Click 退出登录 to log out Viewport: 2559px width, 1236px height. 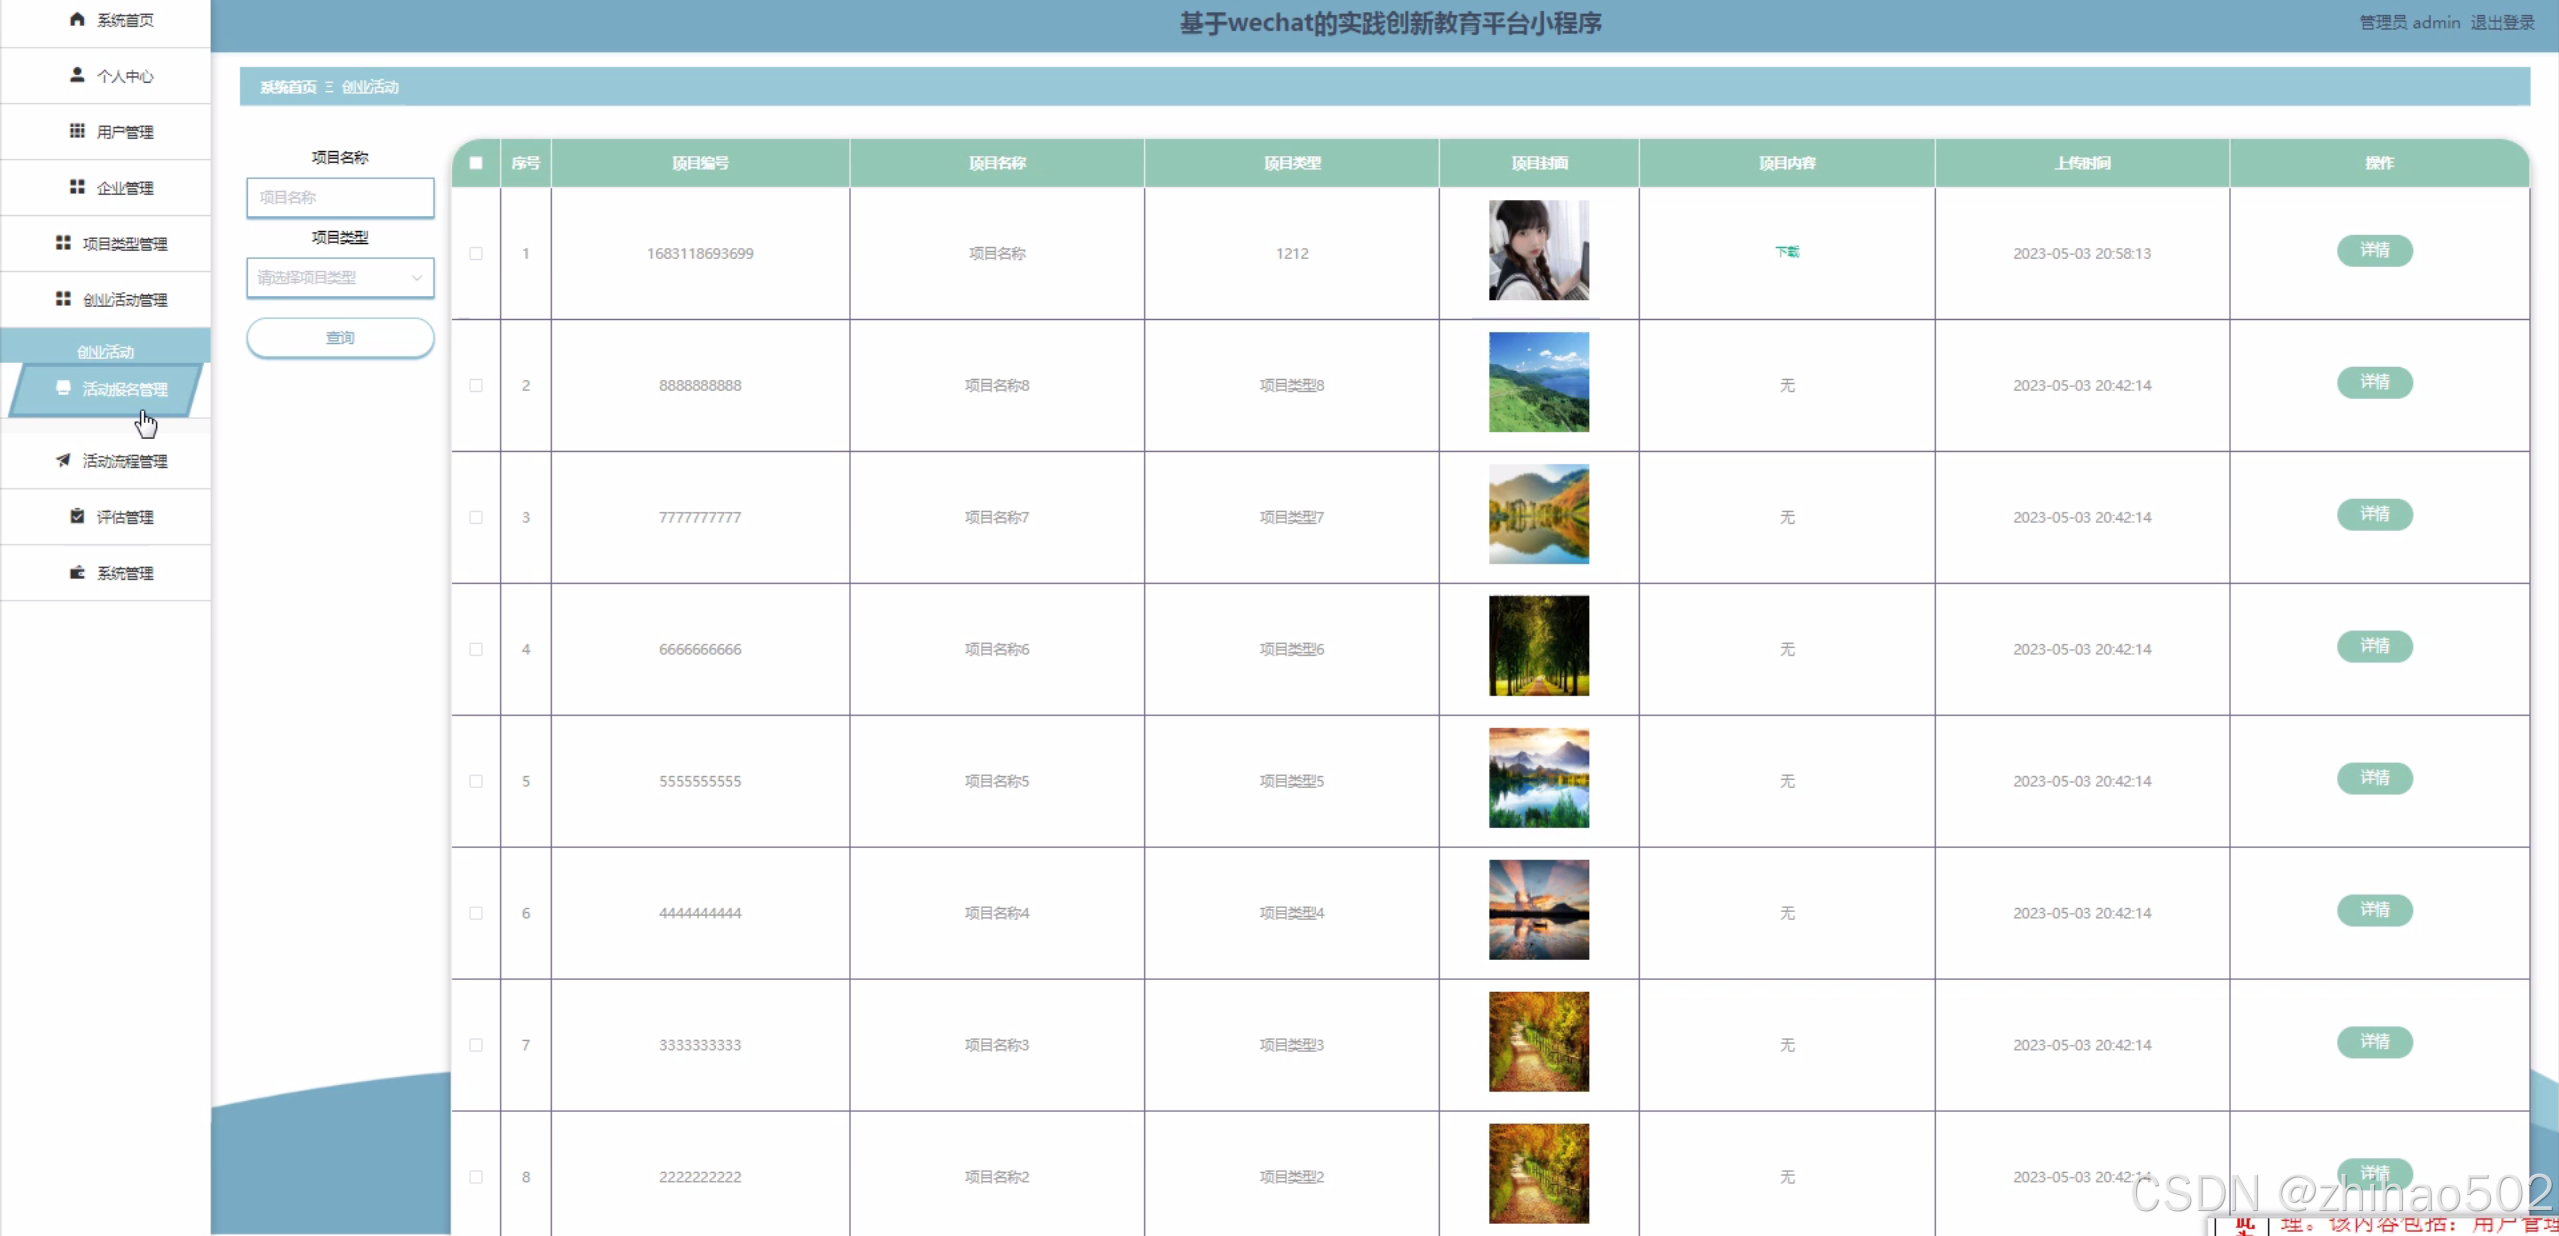click(2502, 22)
